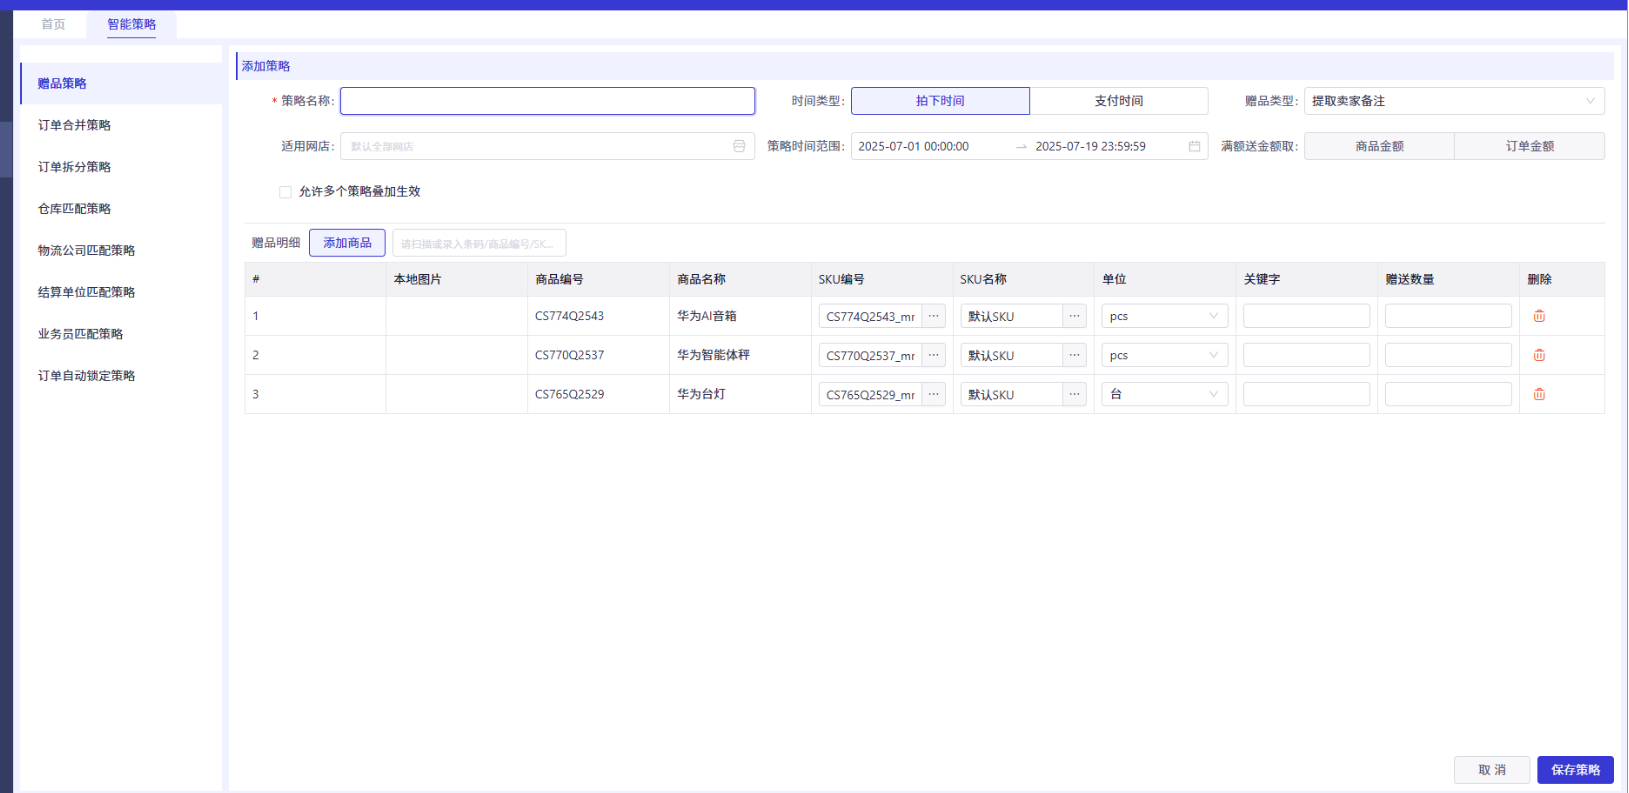1629x793 pixels.
Task: Open 赠品策略 in the sidebar
Action: tap(121, 83)
